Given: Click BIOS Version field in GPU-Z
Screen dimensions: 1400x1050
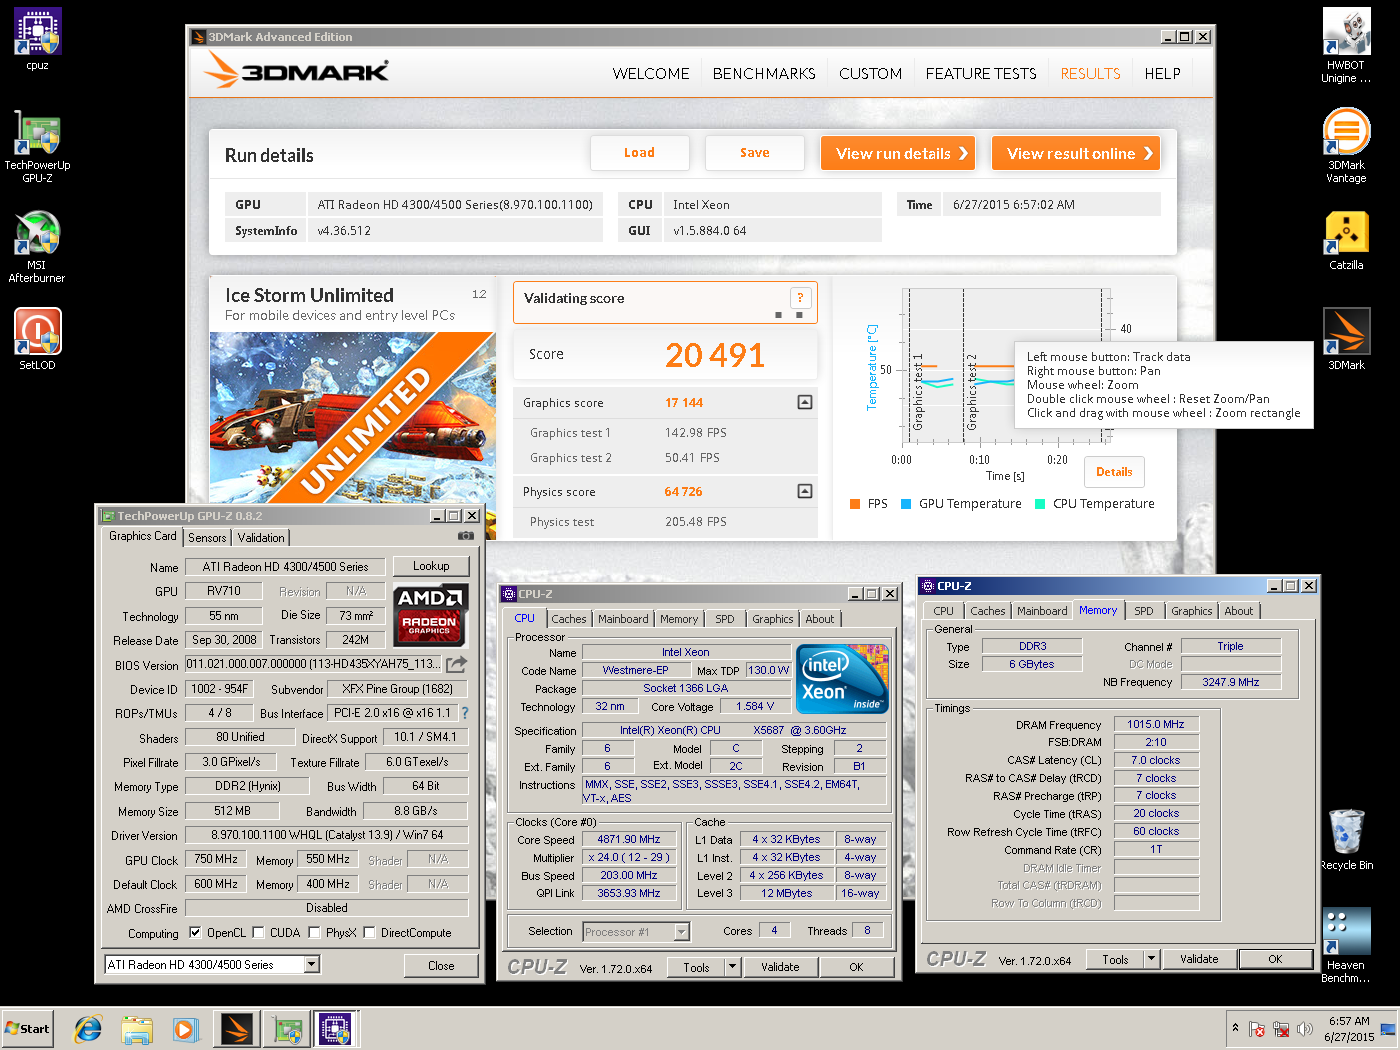Looking at the screenshot, I should coord(314,664).
